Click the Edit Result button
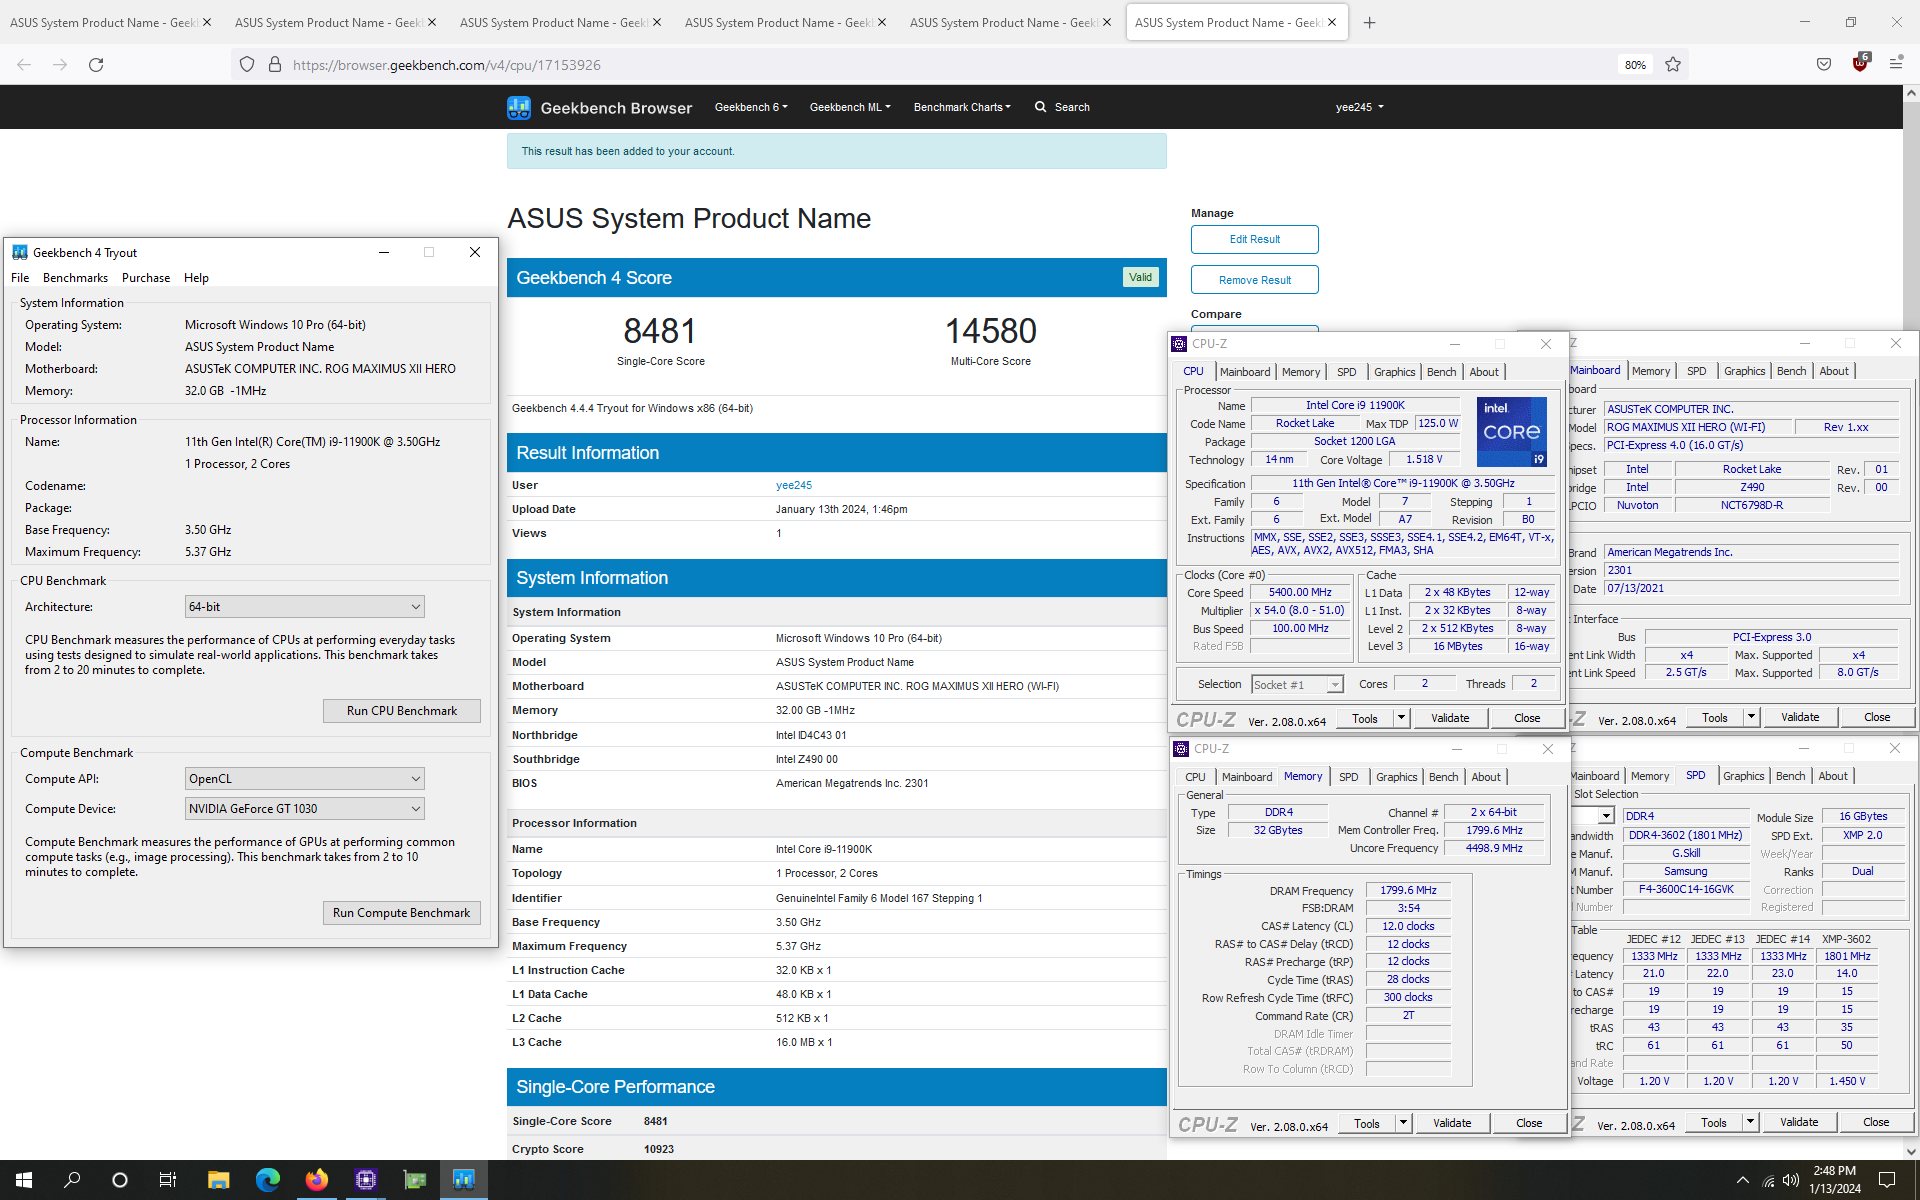1920x1200 pixels. coord(1254,239)
